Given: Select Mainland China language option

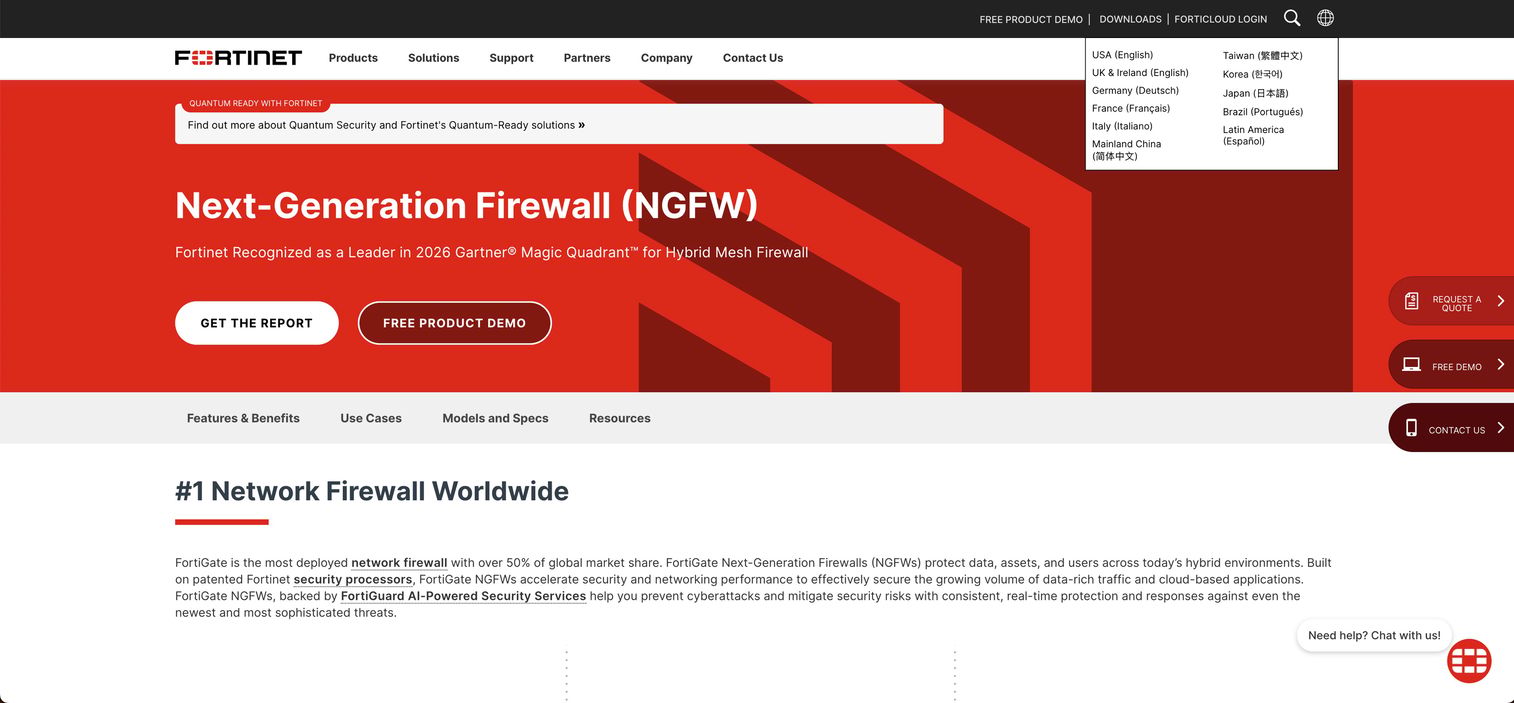Looking at the screenshot, I should tap(1126, 150).
